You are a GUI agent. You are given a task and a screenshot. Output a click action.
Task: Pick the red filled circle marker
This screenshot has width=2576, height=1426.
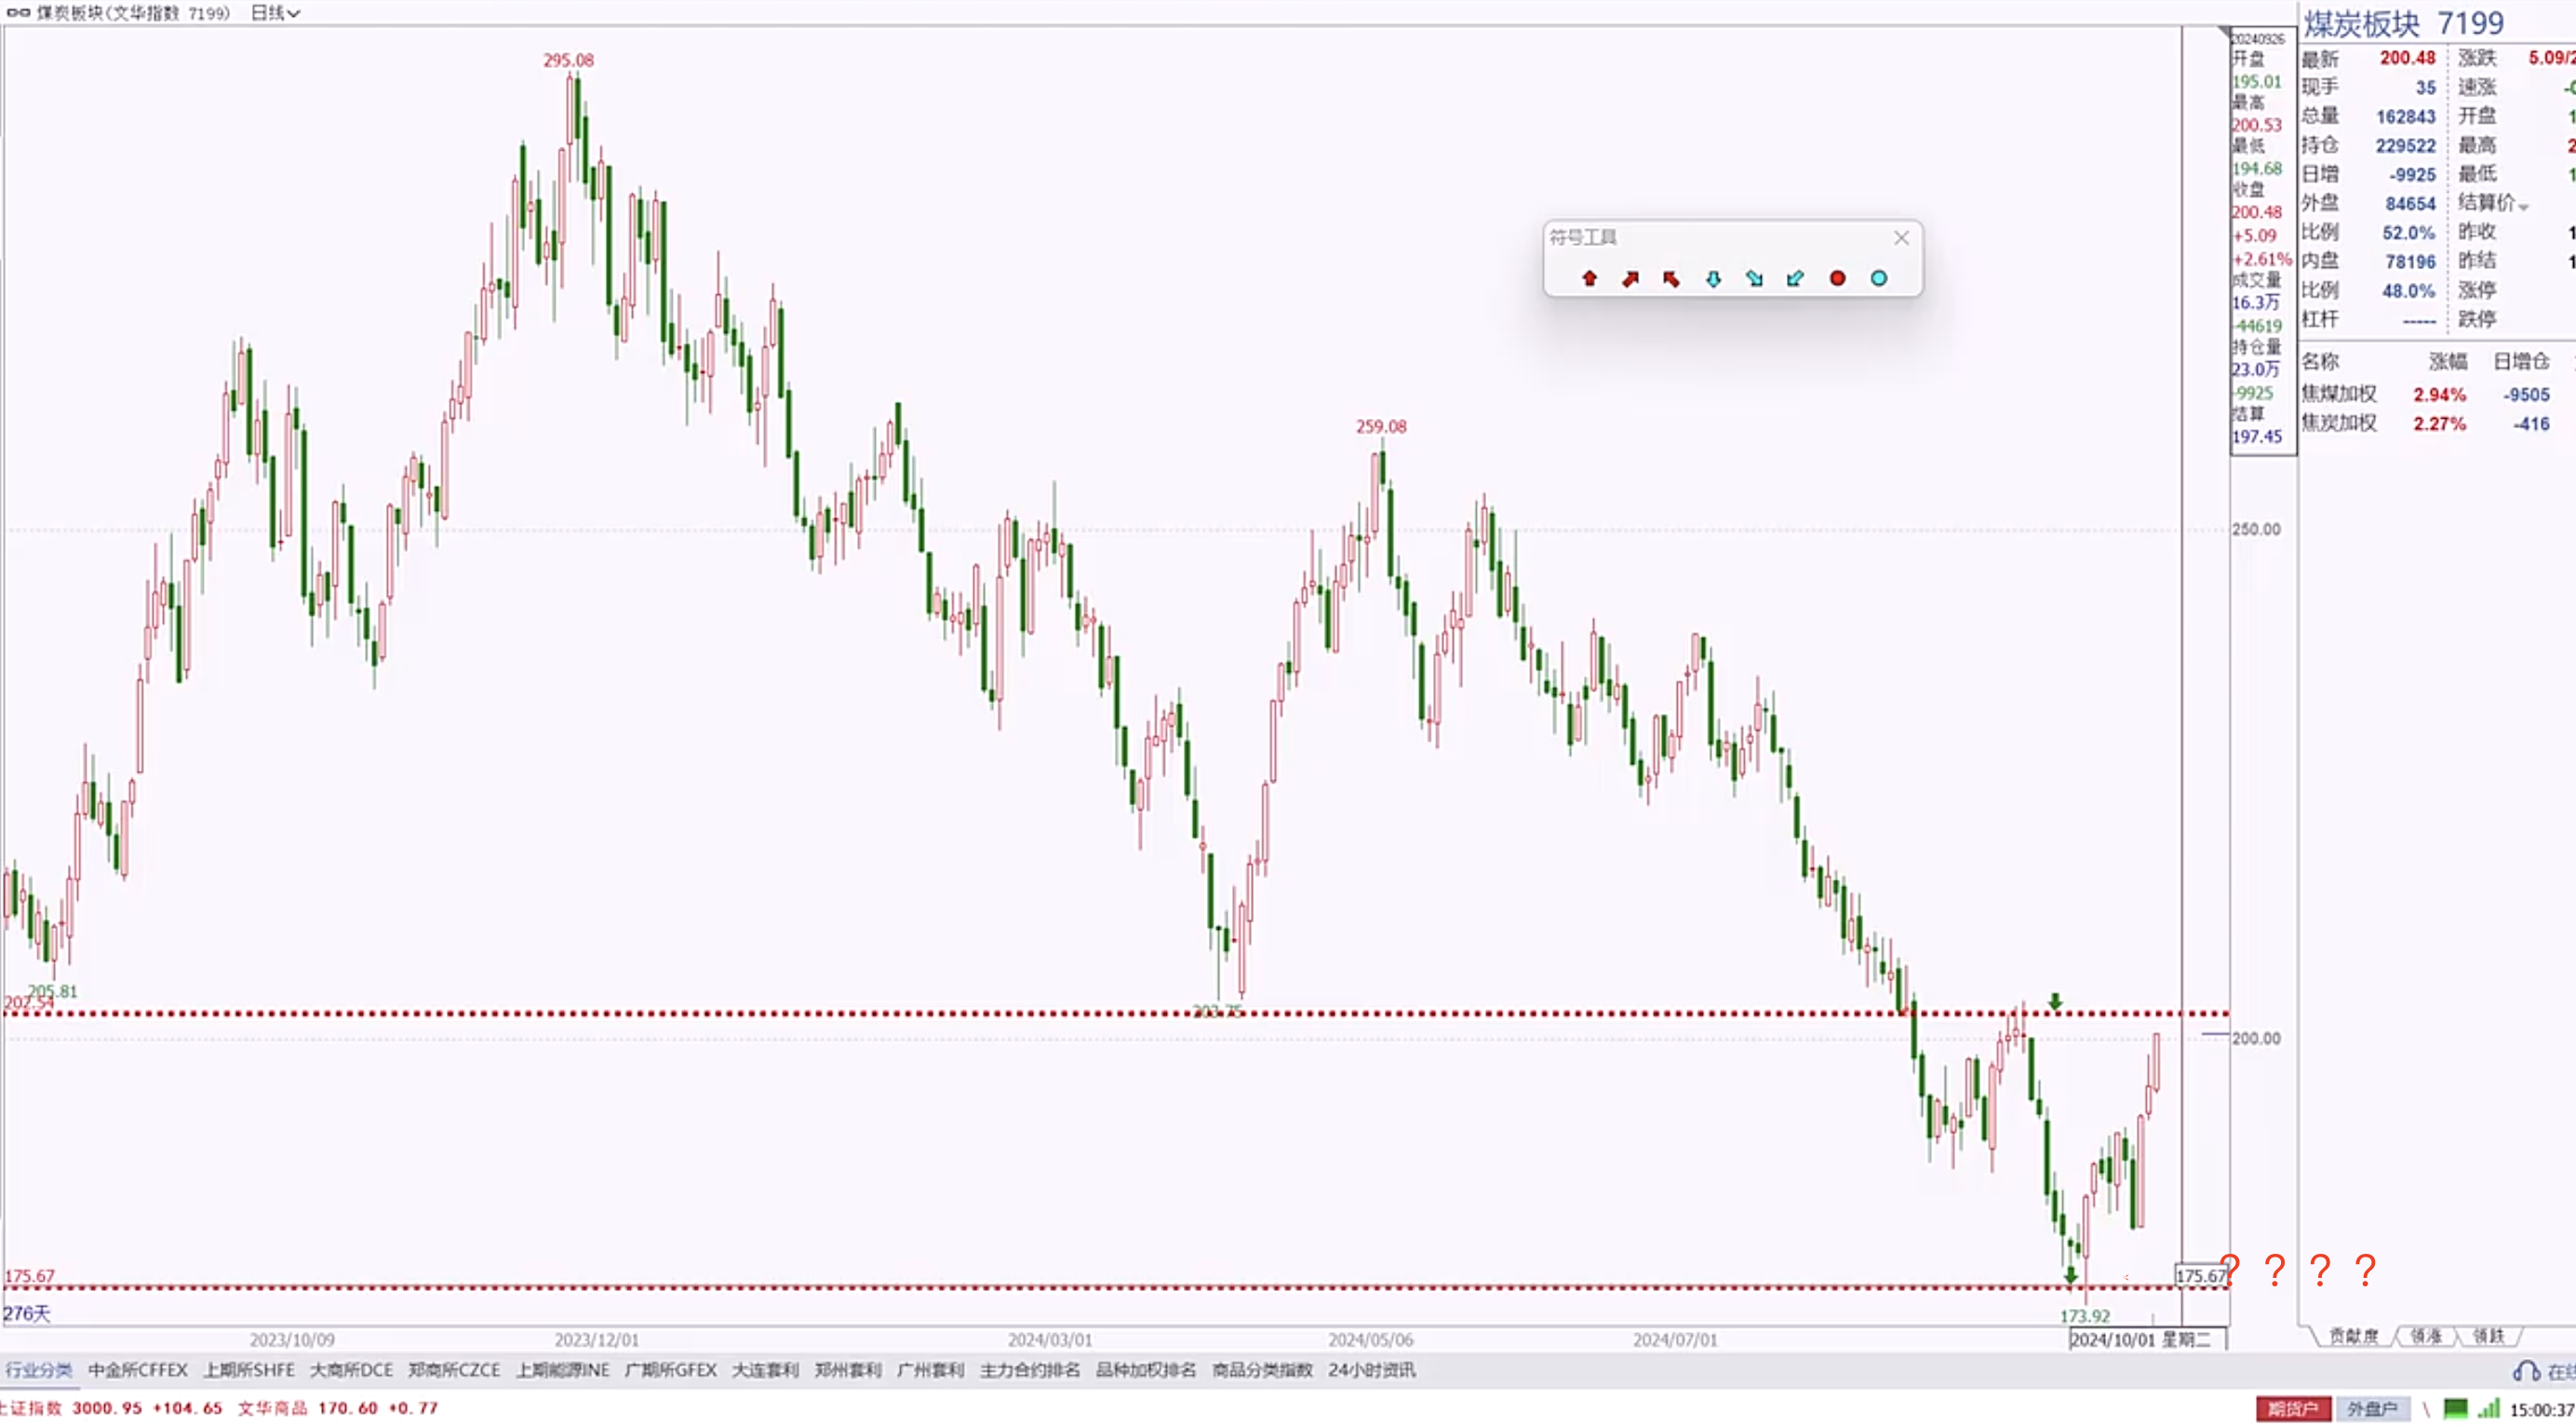1837,279
